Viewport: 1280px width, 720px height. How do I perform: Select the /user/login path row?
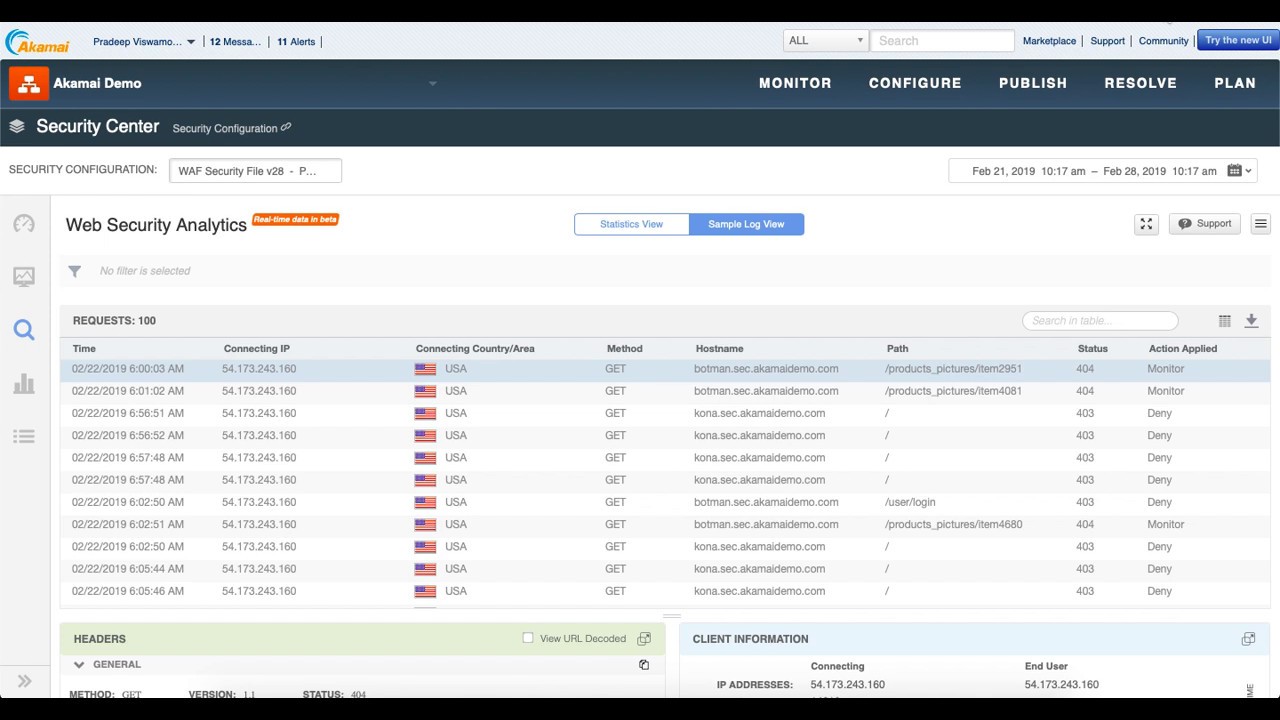pos(665,502)
